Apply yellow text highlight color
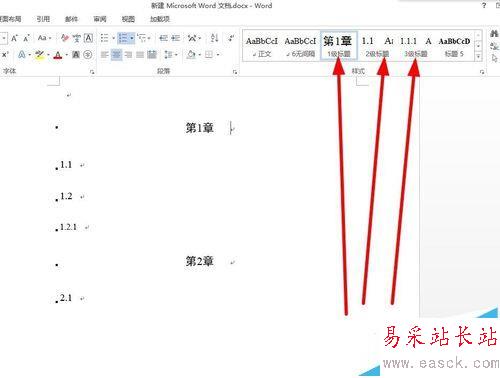Viewport: 500px width, 378px height. [40, 54]
